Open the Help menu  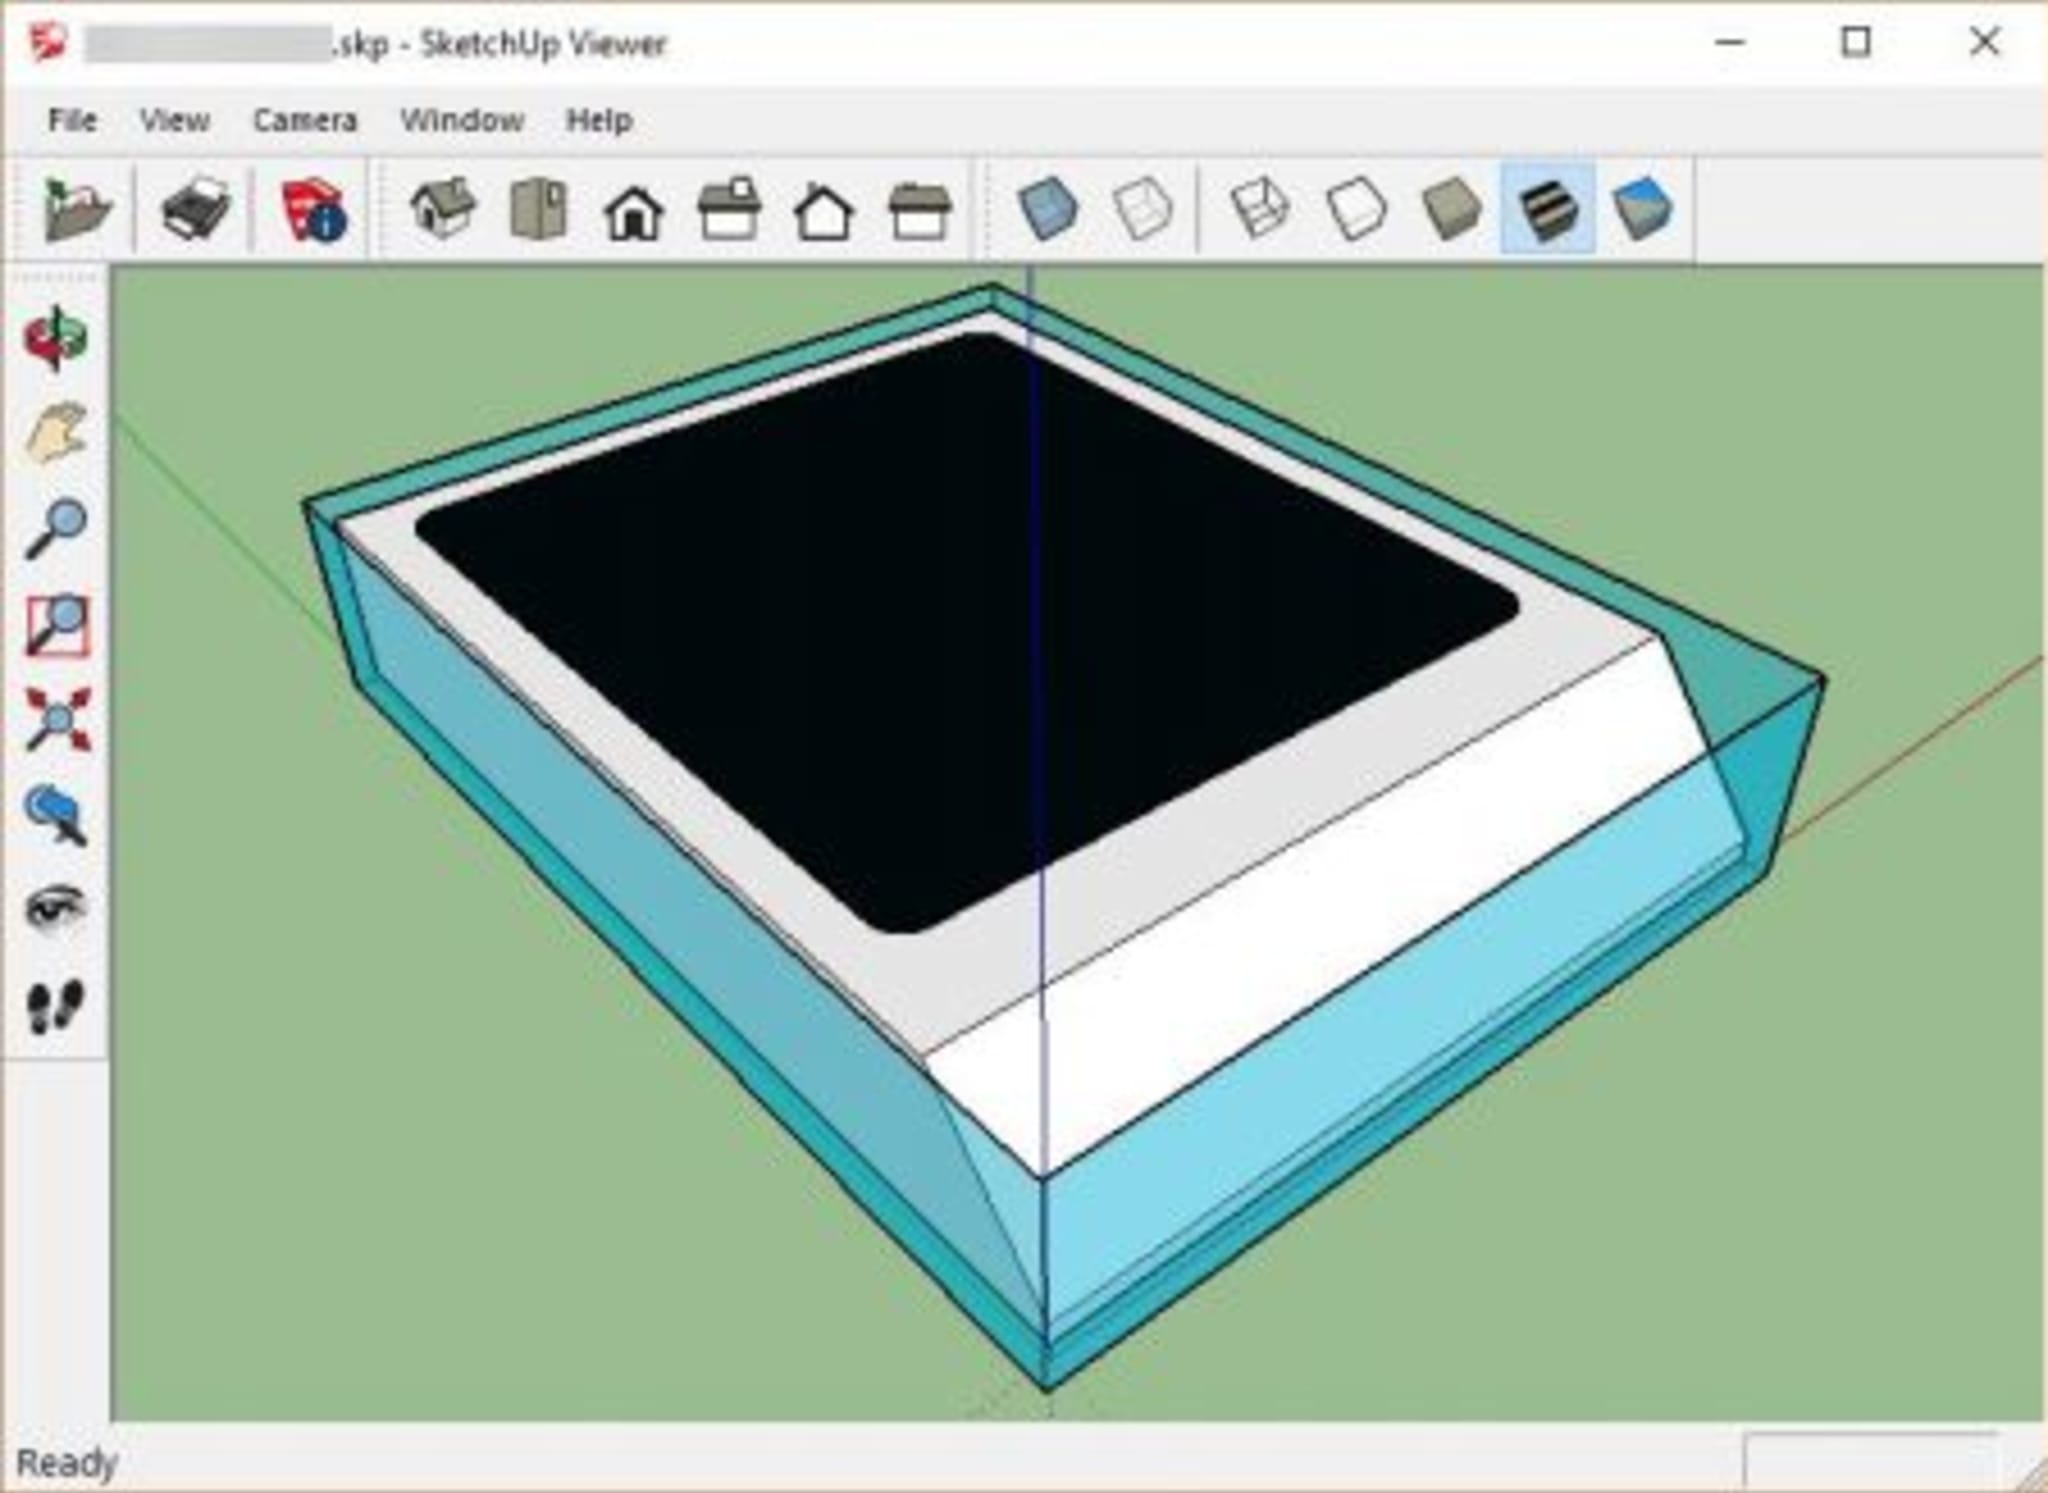pyautogui.click(x=599, y=121)
